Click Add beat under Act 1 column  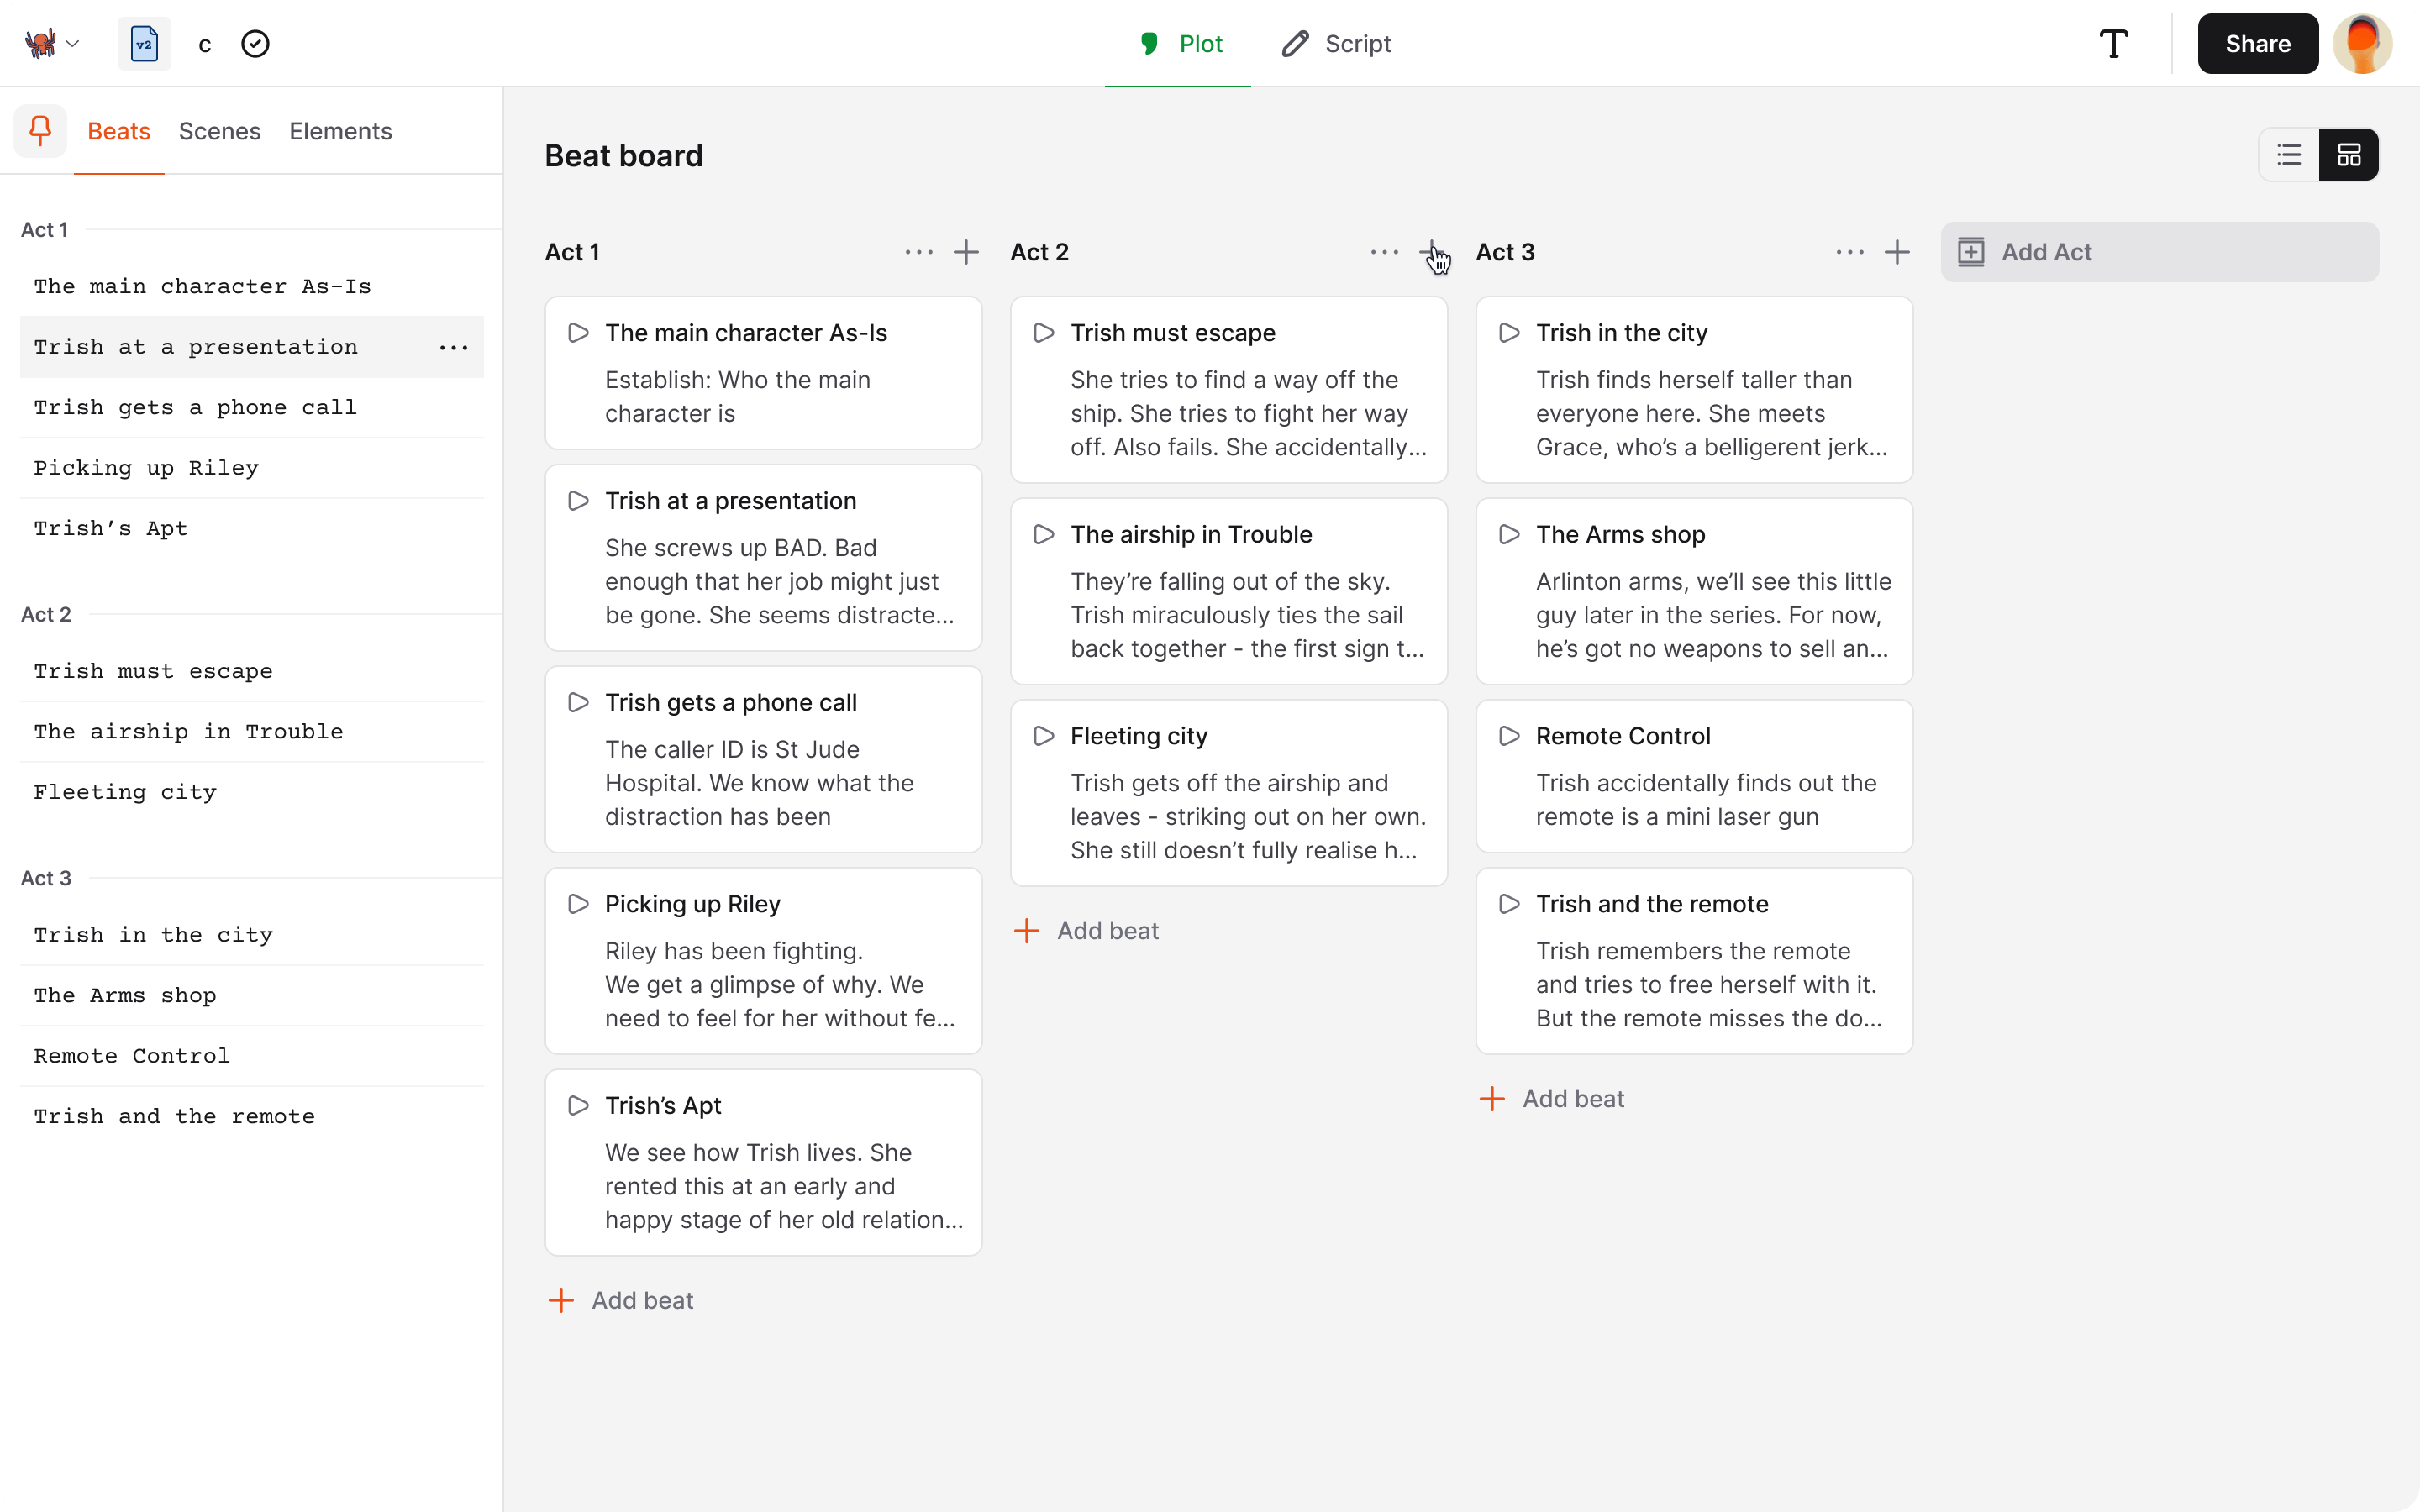(x=621, y=1300)
